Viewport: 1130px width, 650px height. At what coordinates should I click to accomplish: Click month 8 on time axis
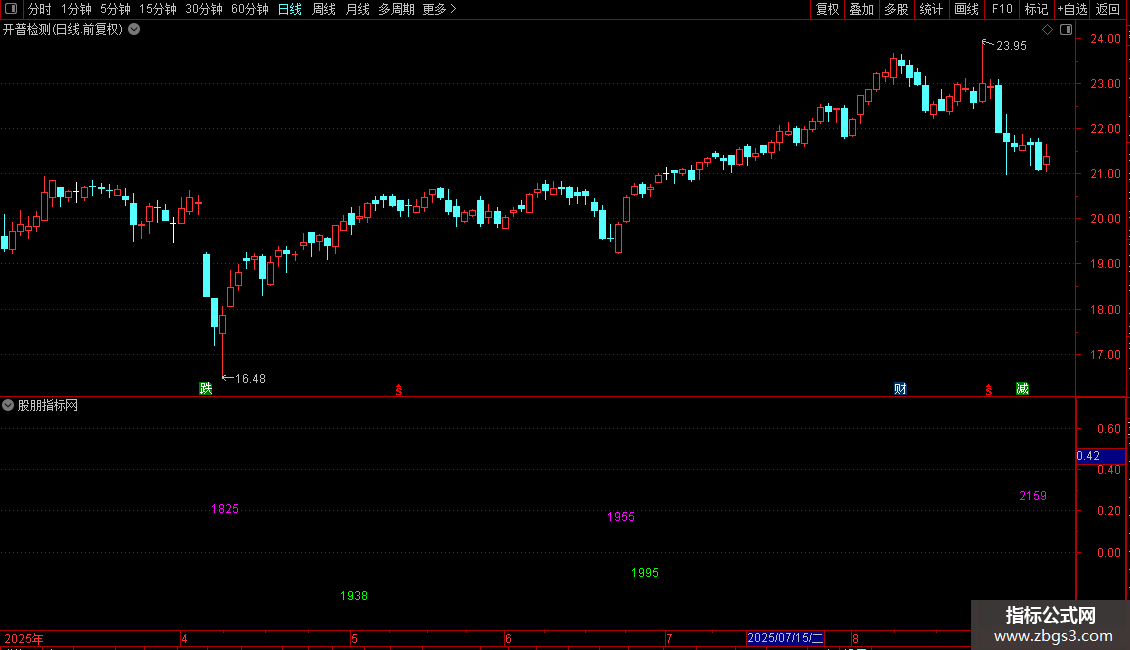(855, 638)
